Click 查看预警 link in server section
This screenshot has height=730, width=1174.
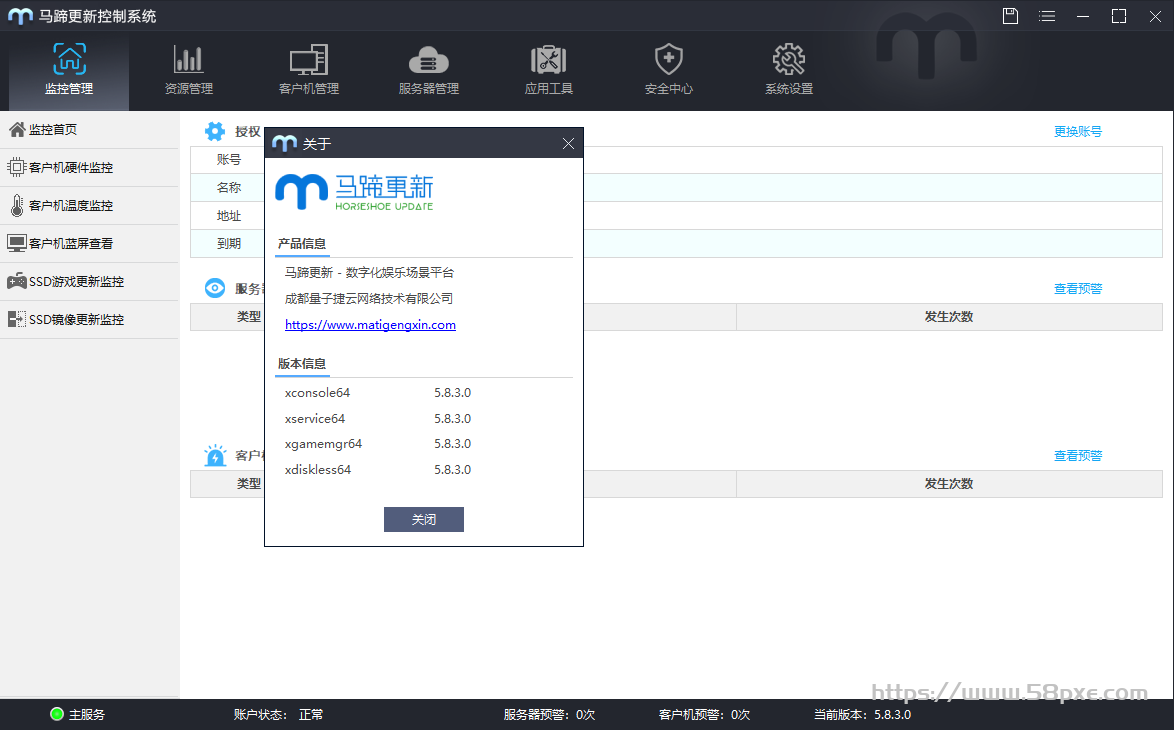pos(1078,289)
